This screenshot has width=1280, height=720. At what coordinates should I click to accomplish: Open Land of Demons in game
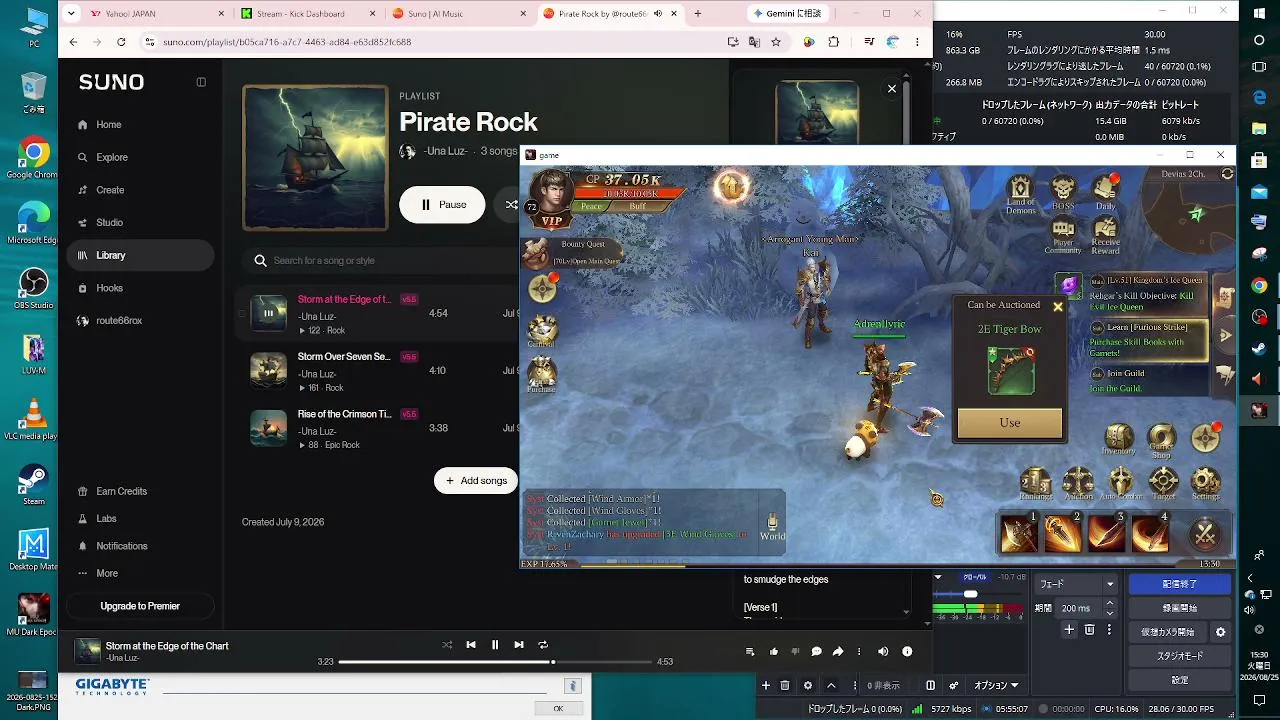(1020, 193)
